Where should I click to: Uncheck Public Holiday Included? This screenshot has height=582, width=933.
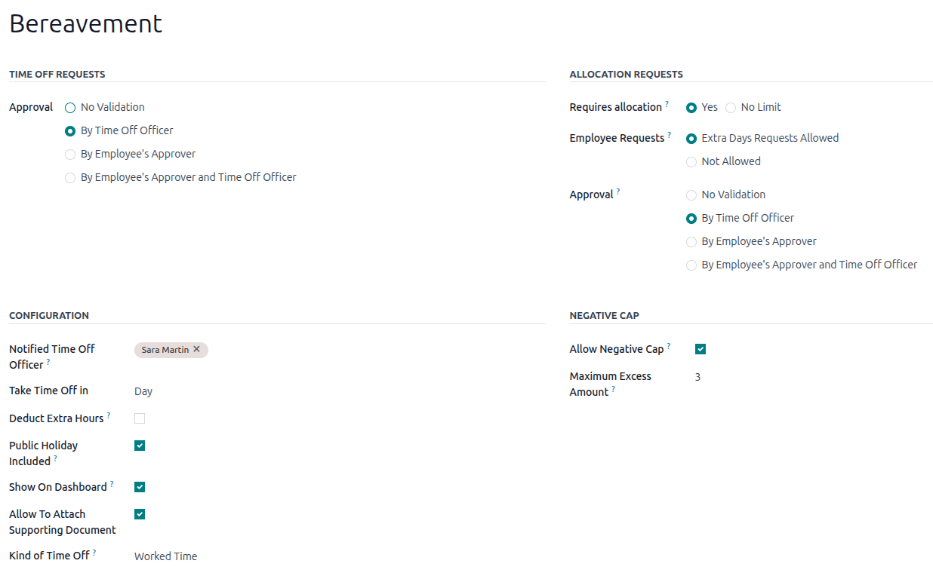pyautogui.click(x=139, y=445)
